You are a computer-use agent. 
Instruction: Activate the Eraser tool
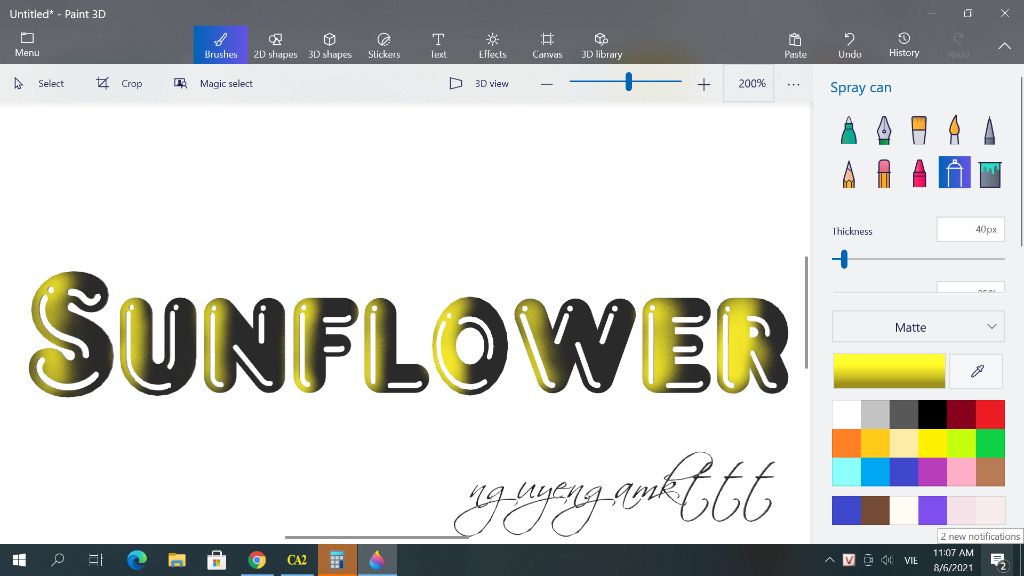pos(884,173)
